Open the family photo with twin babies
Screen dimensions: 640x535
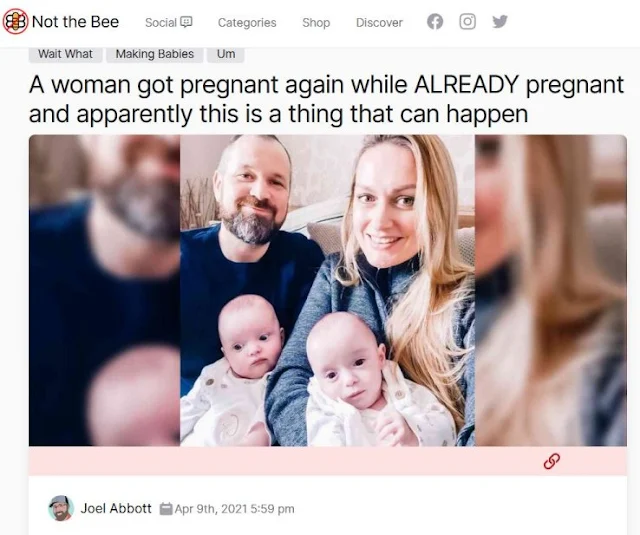(x=327, y=290)
